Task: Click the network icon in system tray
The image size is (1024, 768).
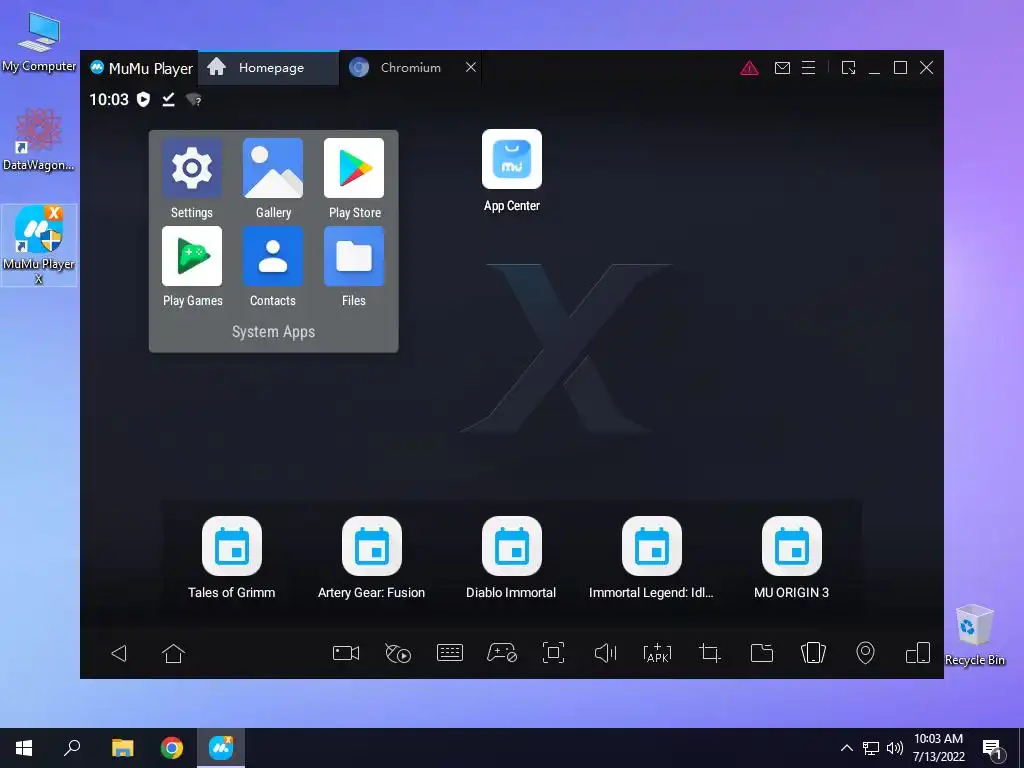Action: click(871, 748)
